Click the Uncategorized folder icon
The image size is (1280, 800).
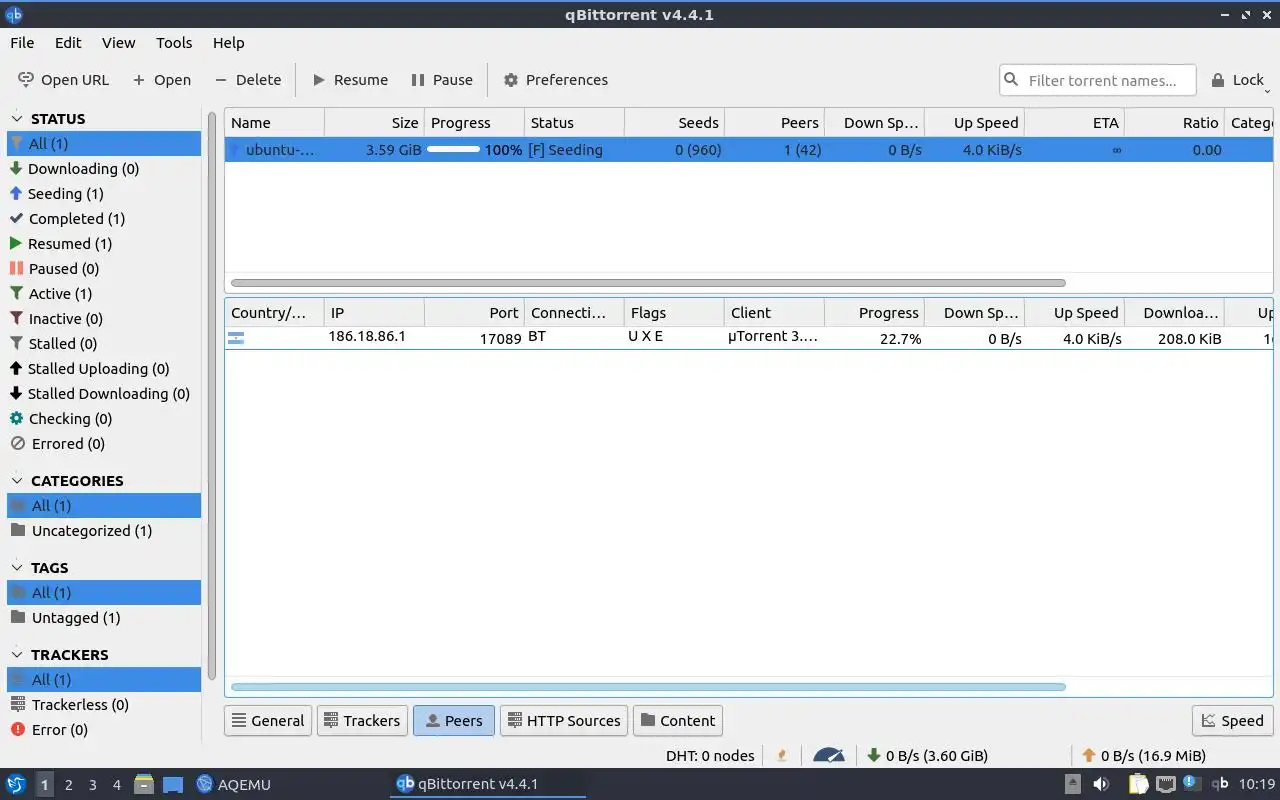coord(17,531)
